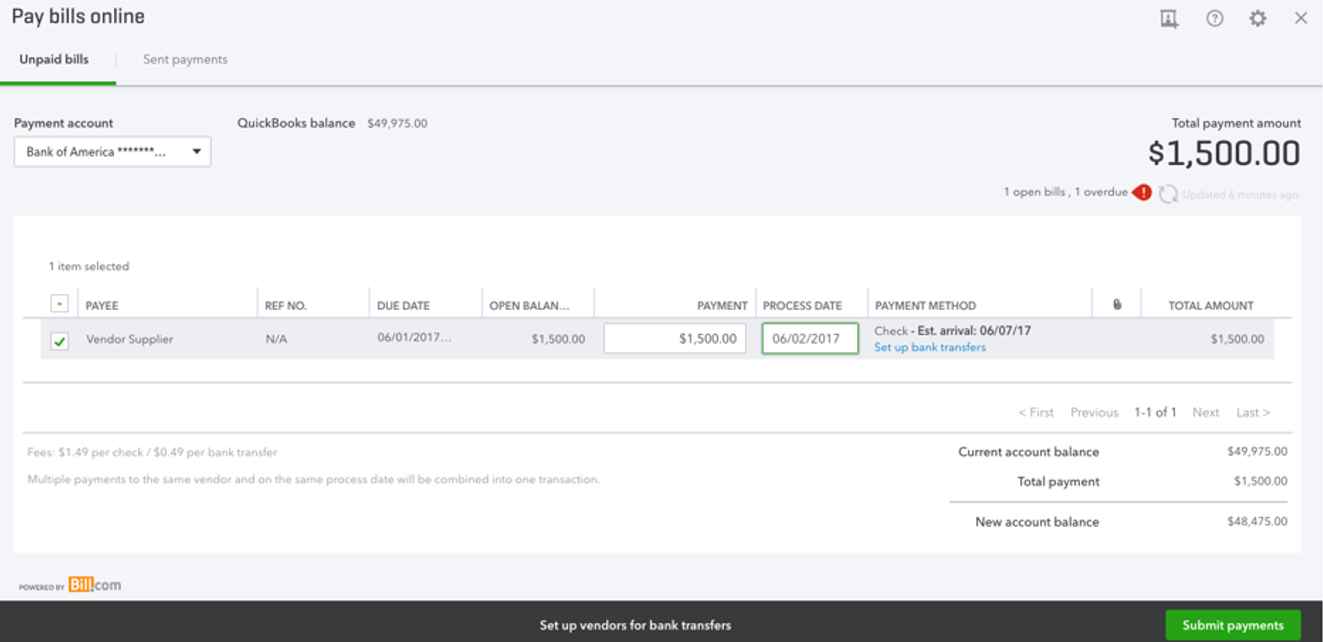The height and width of the screenshot is (642, 1323).
Task: Click the red overdue alert icon
Action: (1142, 193)
